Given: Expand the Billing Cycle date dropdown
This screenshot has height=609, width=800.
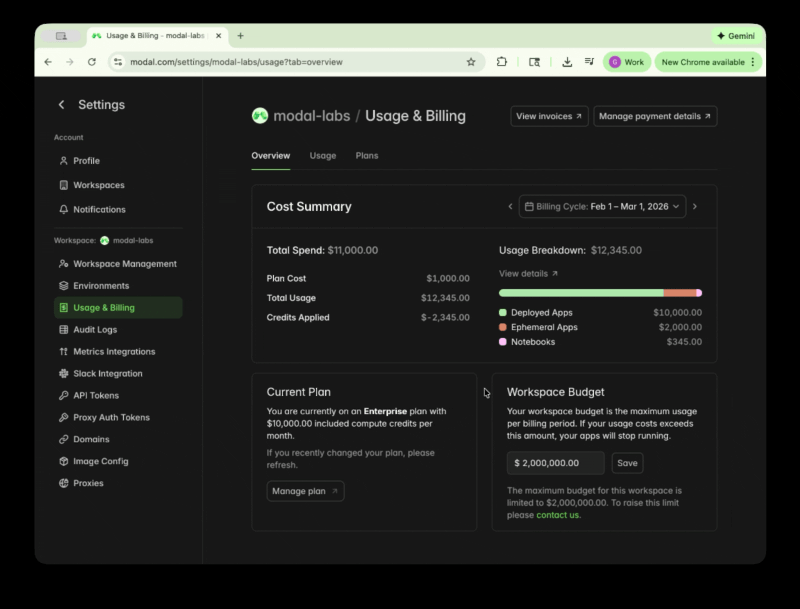Looking at the screenshot, I should click(x=602, y=207).
